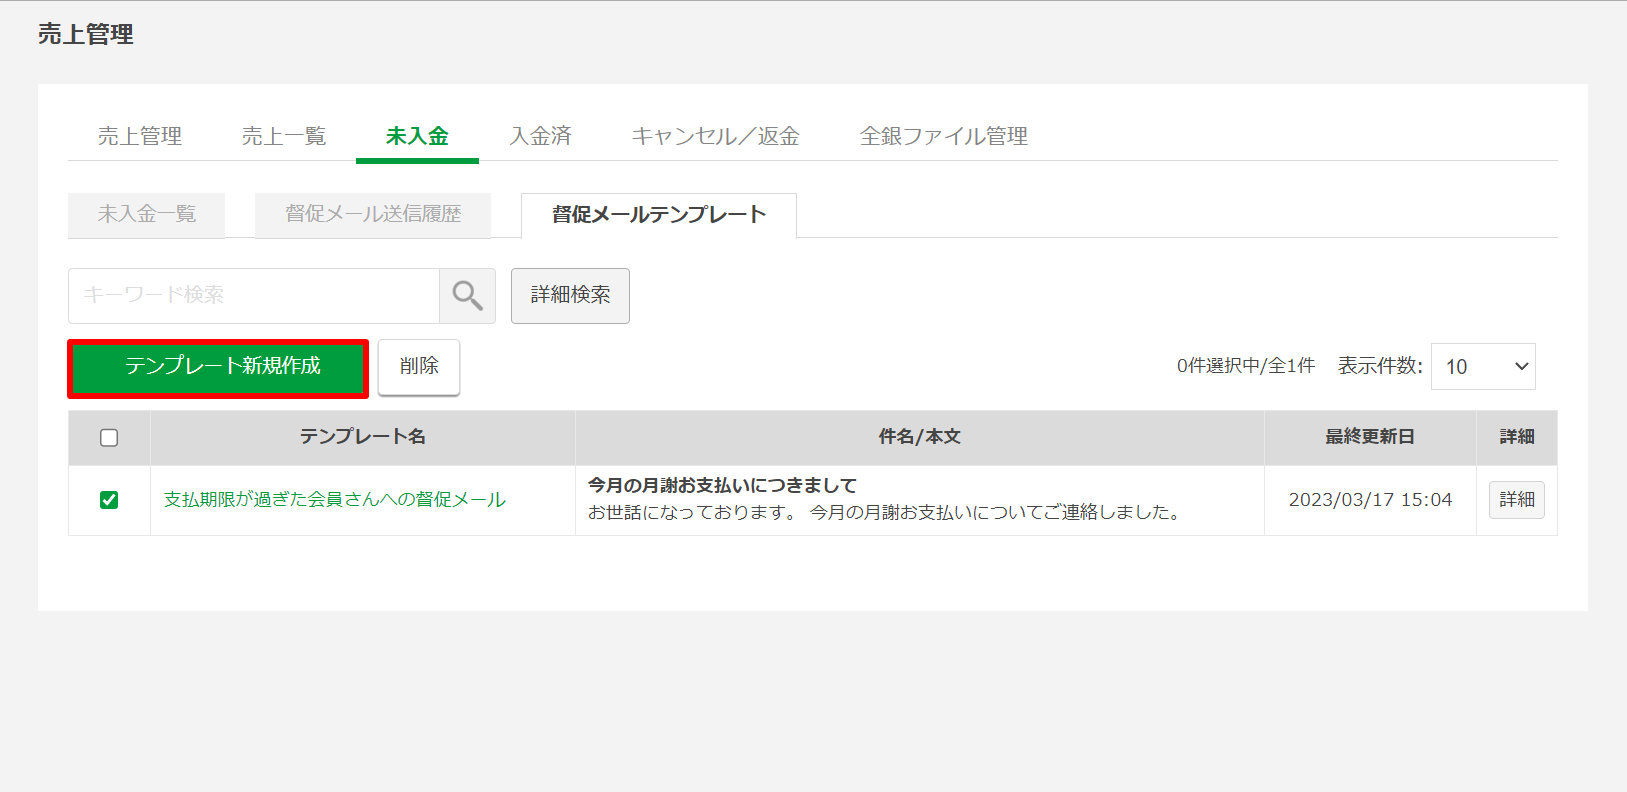
Task: Click the 0件選択中/全1件 count text
Action: pyautogui.click(x=1246, y=366)
